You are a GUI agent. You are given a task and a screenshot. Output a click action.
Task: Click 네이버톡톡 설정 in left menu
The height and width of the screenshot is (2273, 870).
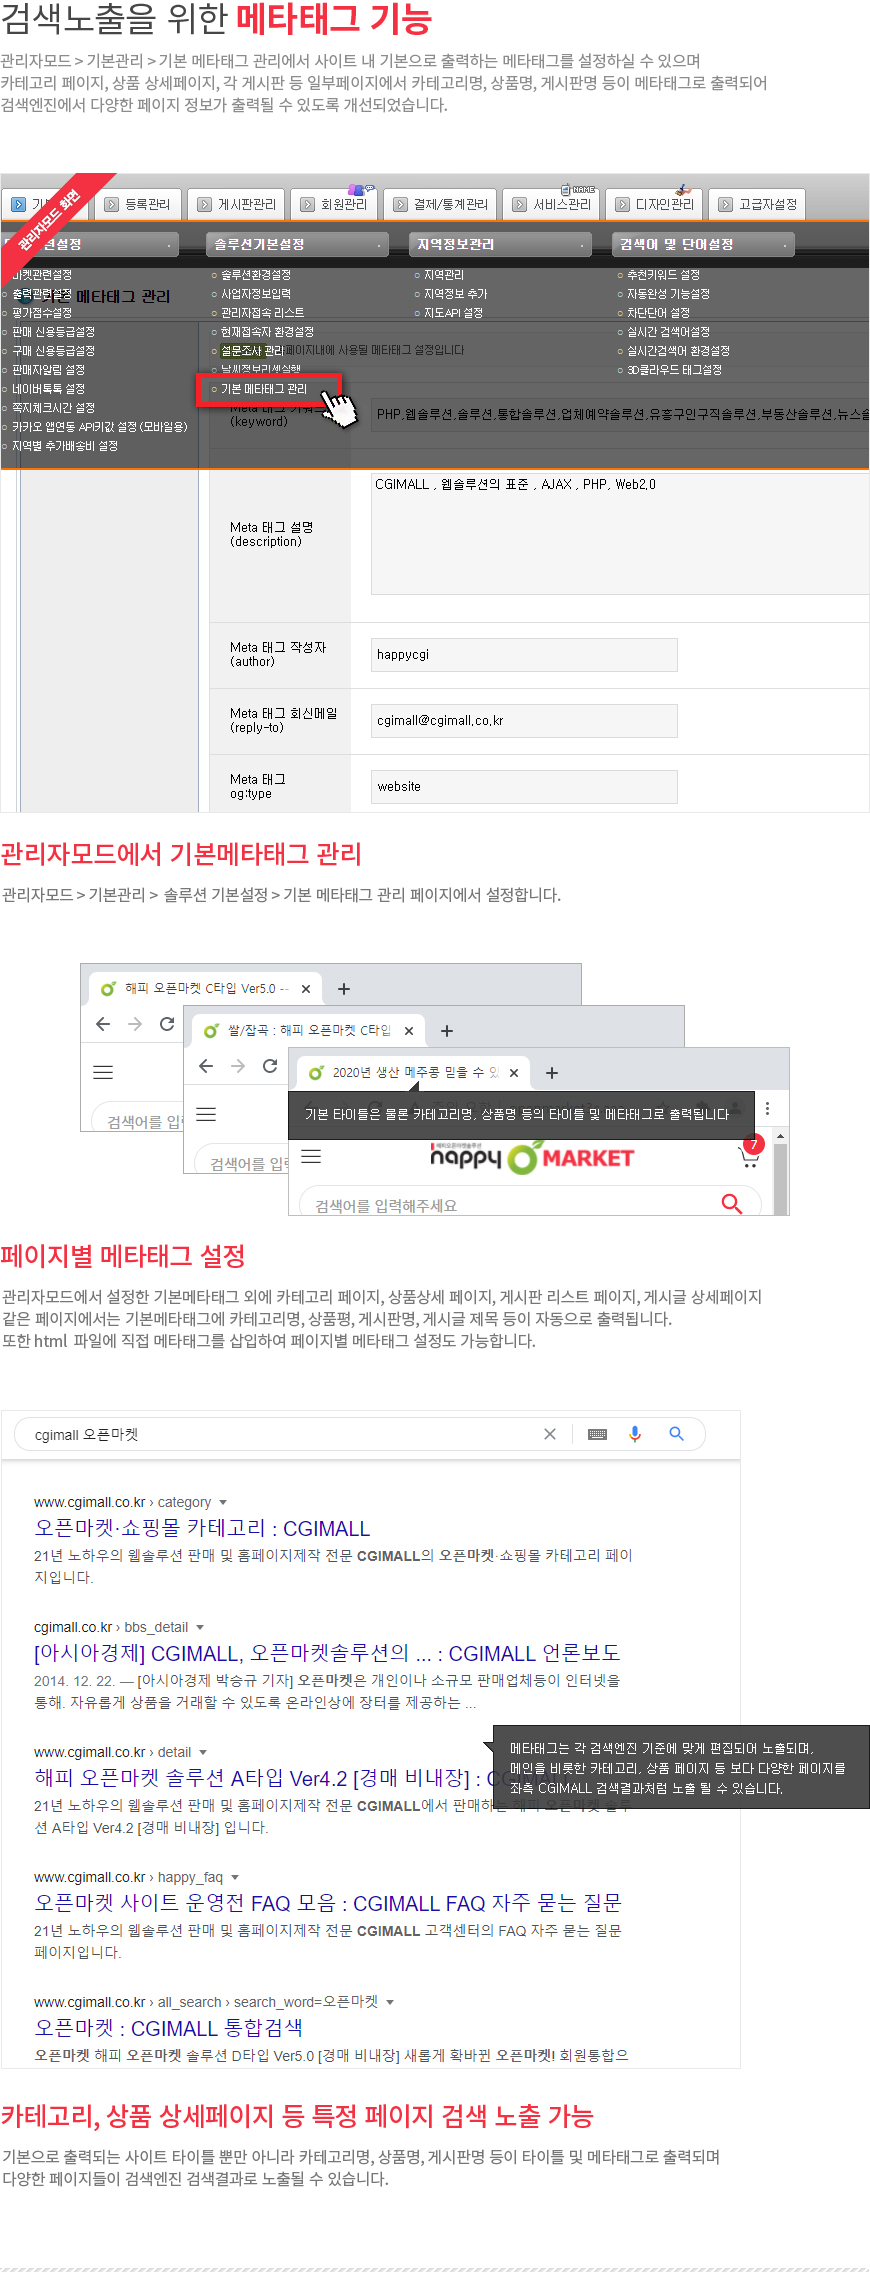pos(48,389)
